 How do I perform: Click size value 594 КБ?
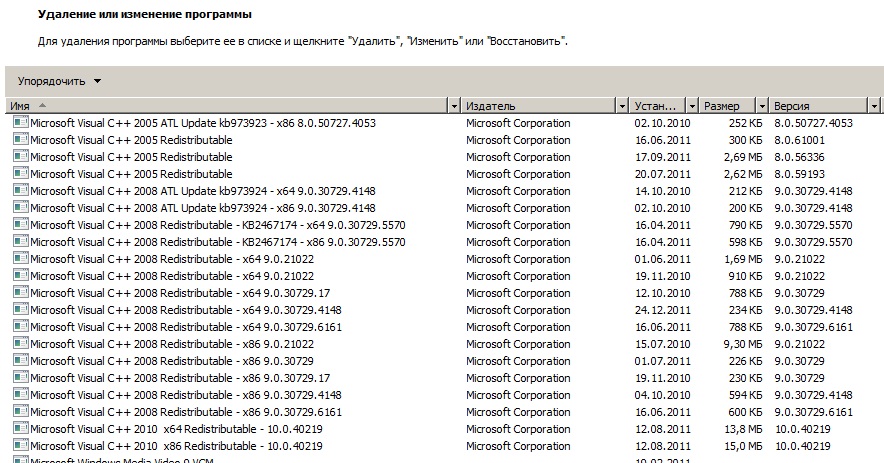pos(745,395)
